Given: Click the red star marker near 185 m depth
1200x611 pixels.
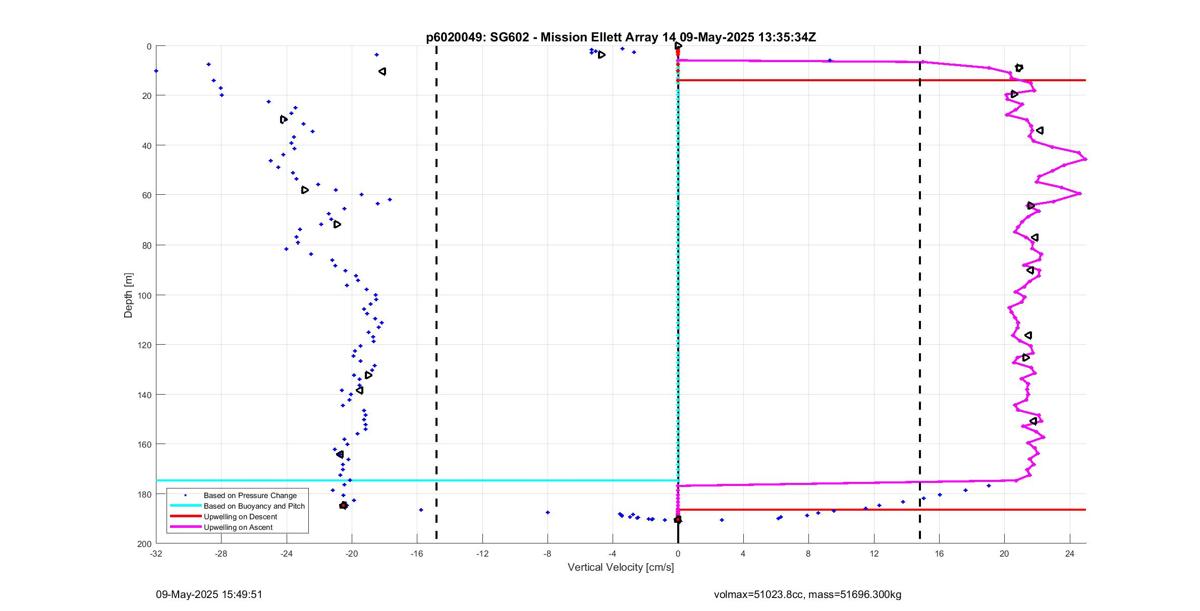Looking at the screenshot, I should [344, 506].
